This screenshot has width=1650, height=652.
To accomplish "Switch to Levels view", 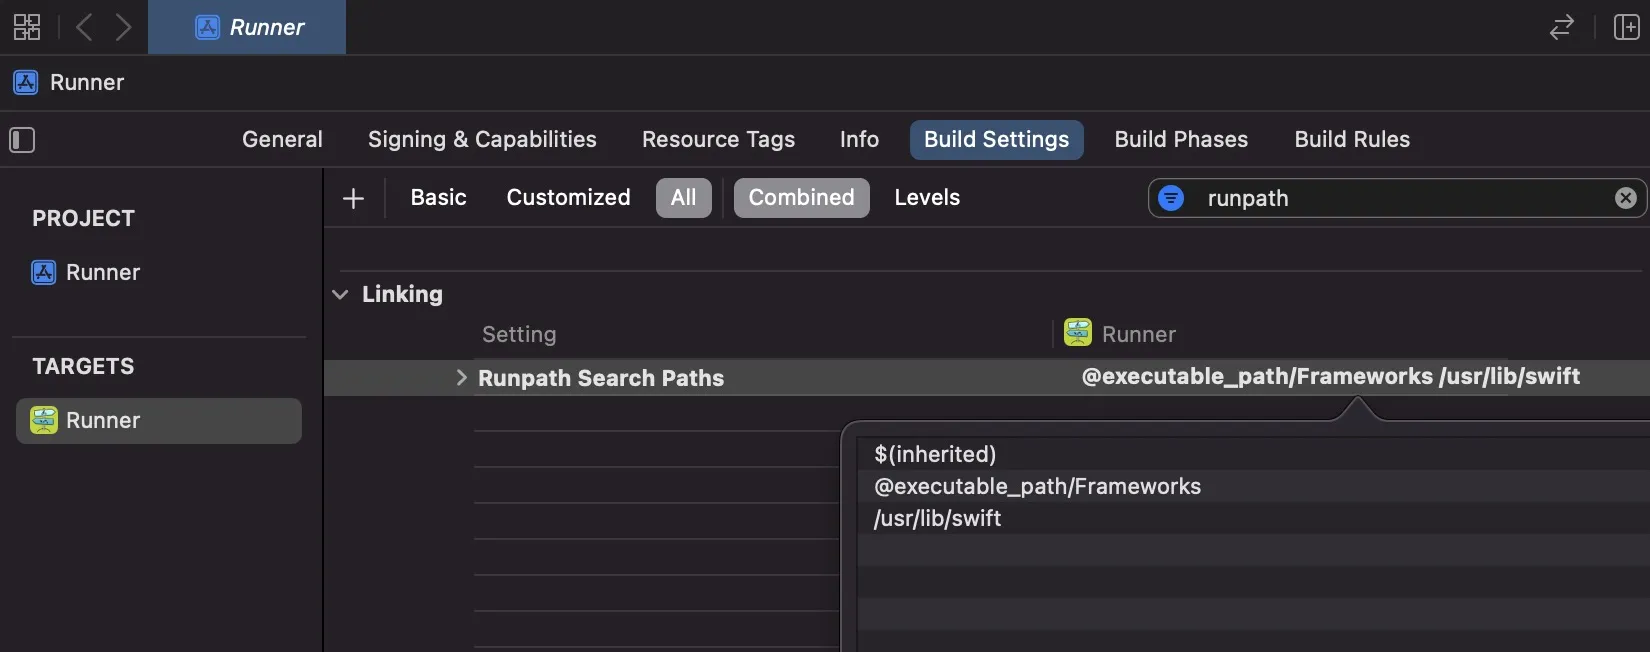I will click(x=927, y=198).
